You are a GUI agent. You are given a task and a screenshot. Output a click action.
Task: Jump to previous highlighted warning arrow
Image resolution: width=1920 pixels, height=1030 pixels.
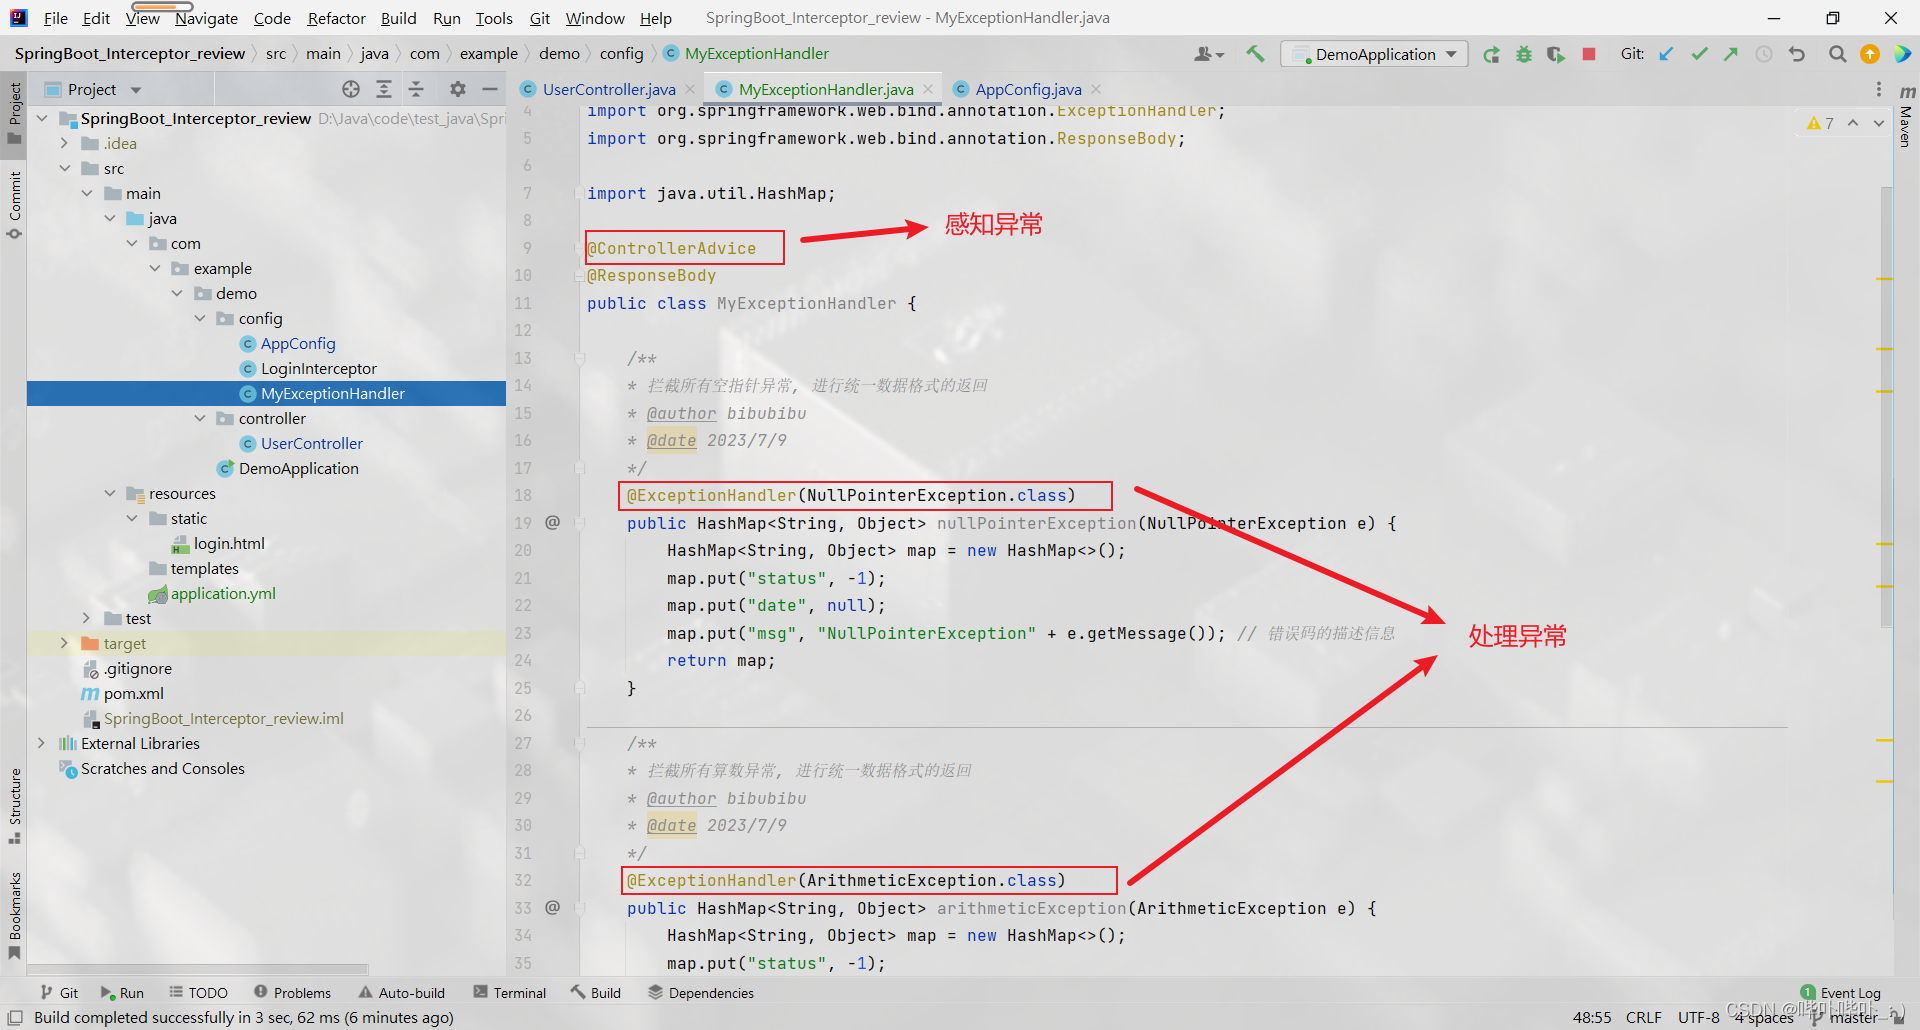tap(1853, 123)
